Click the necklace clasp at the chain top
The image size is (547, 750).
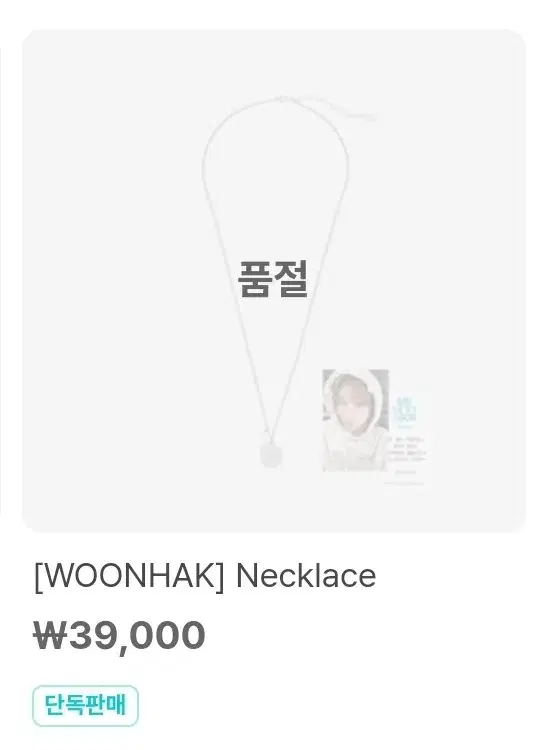pos(284,99)
